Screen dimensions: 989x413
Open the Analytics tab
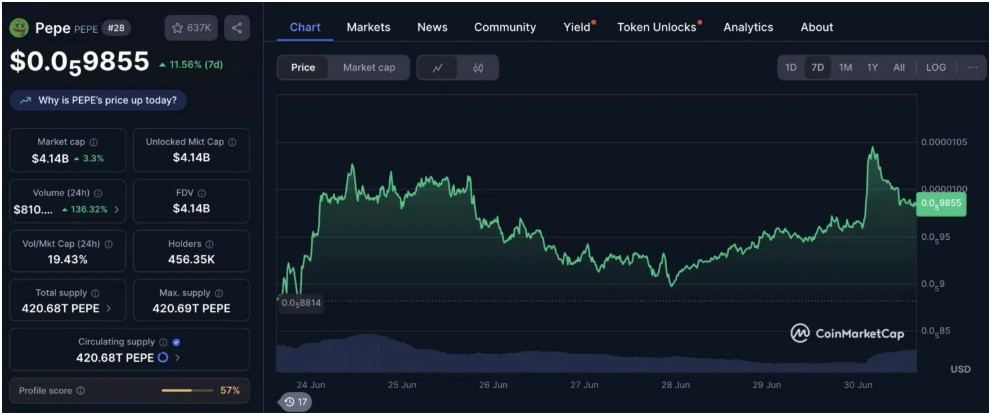[x=748, y=27]
